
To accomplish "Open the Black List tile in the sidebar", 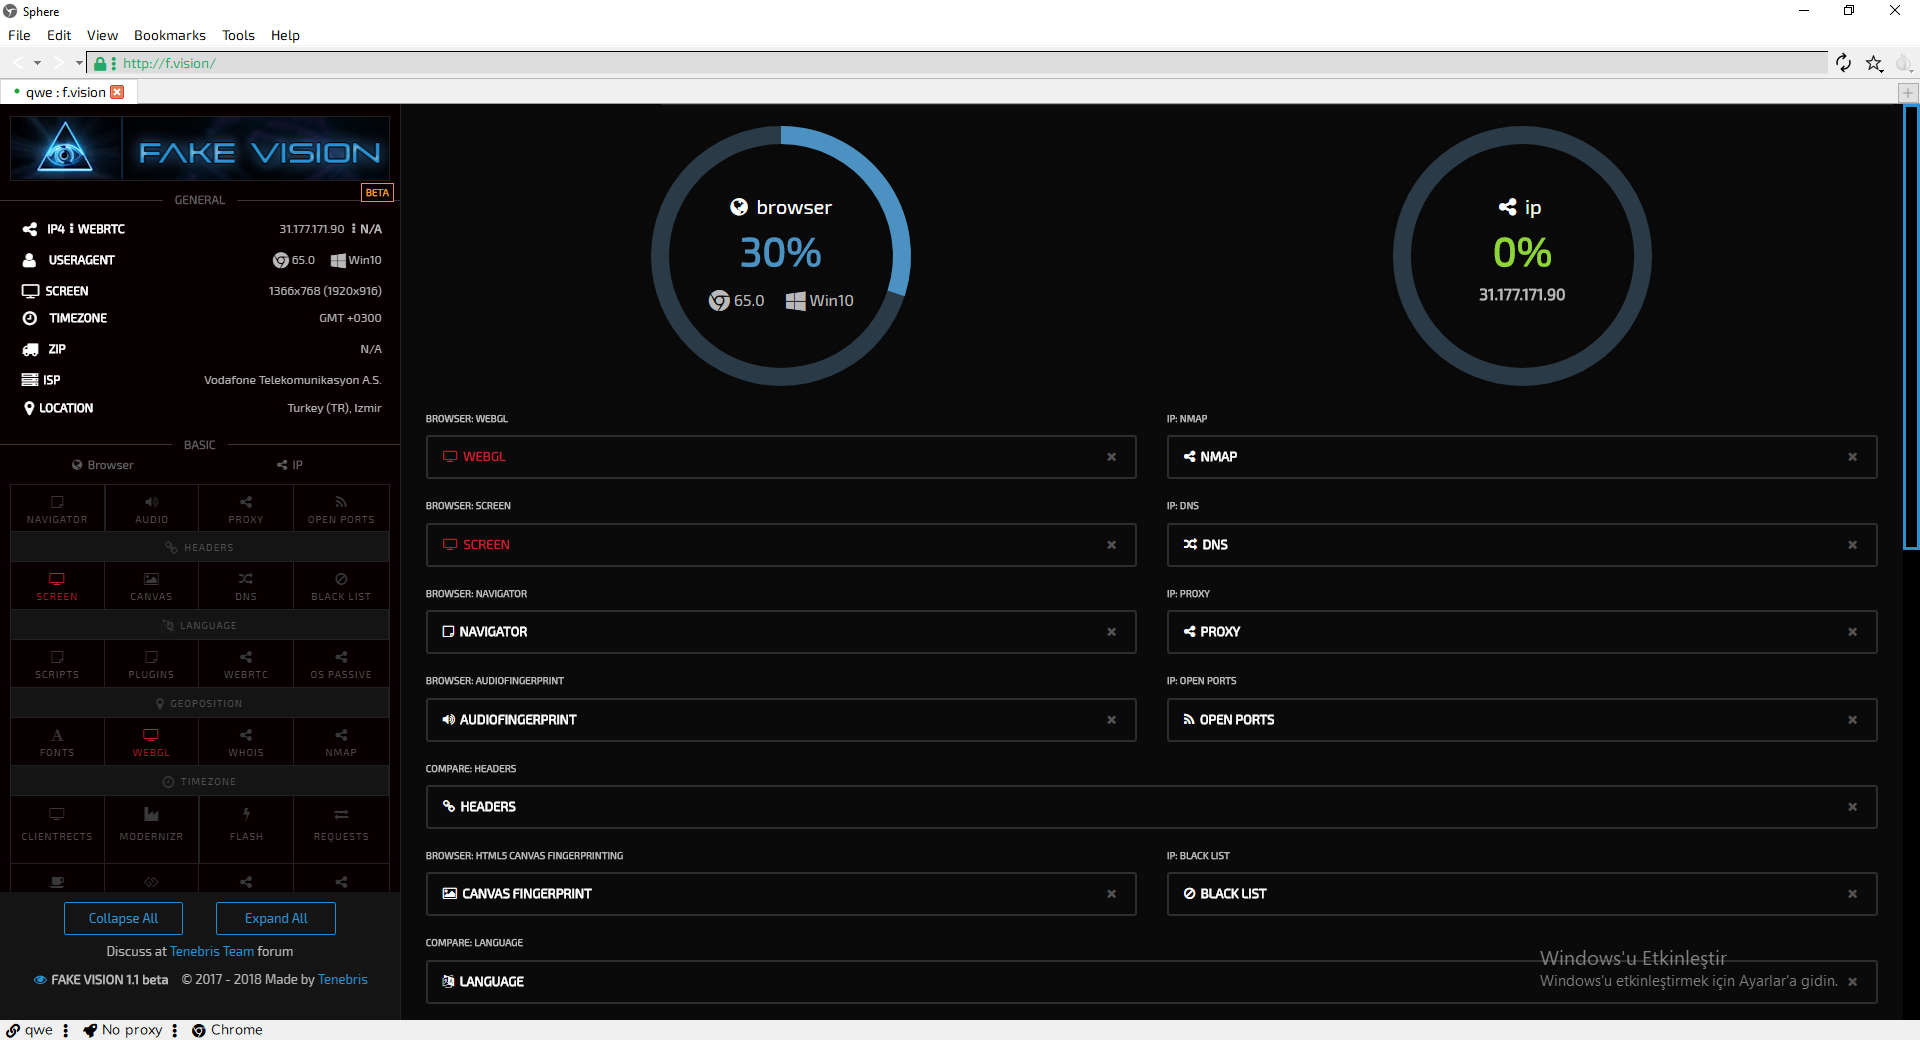I will click(341, 586).
